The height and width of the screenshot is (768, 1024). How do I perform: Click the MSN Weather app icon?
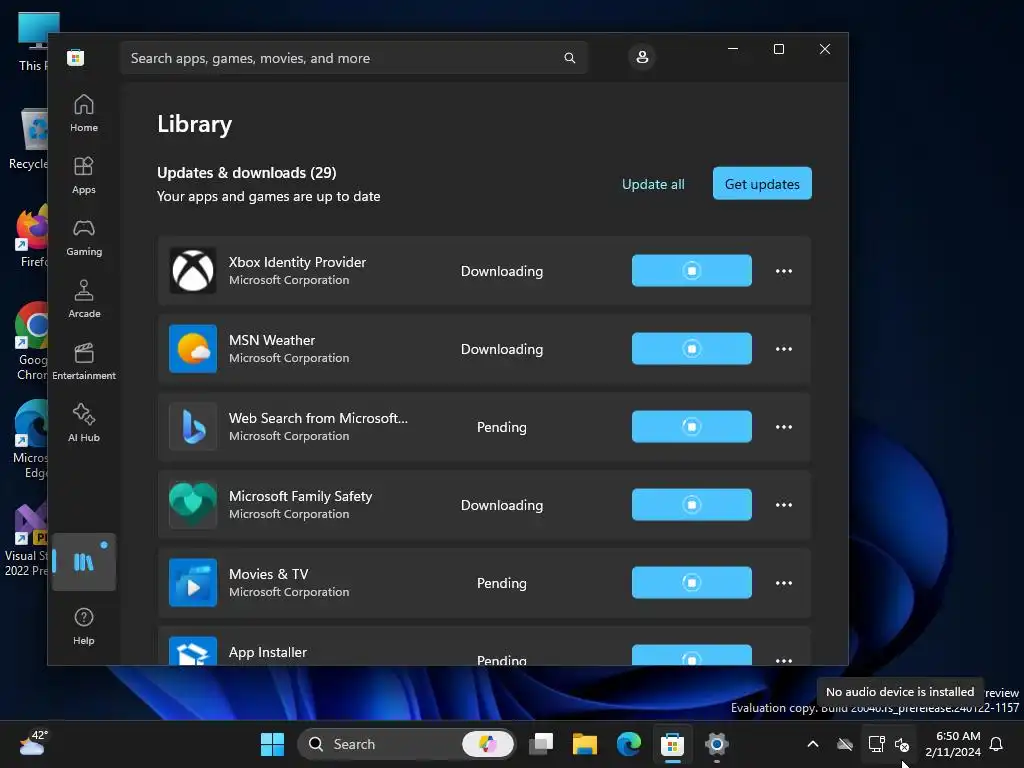tap(193, 349)
